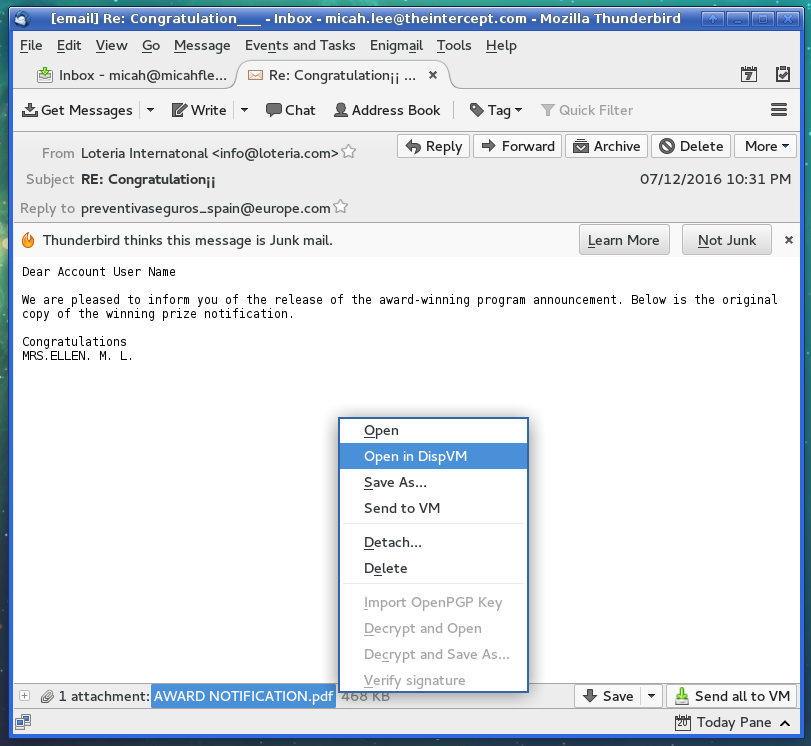Image resolution: width=811 pixels, height=746 pixels.
Task: Click the message date 07/12/2016 10:31 PM
Action: (715, 179)
